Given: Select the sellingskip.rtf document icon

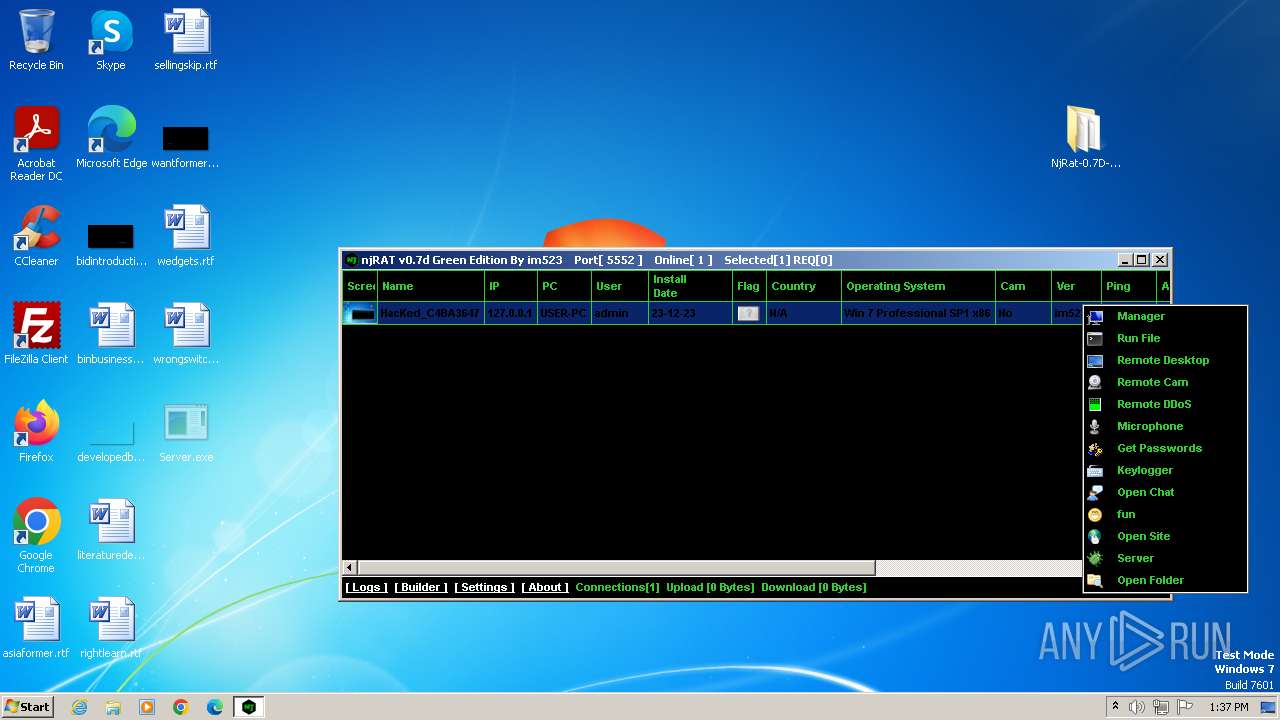Looking at the screenshot, I should point(186,41).
